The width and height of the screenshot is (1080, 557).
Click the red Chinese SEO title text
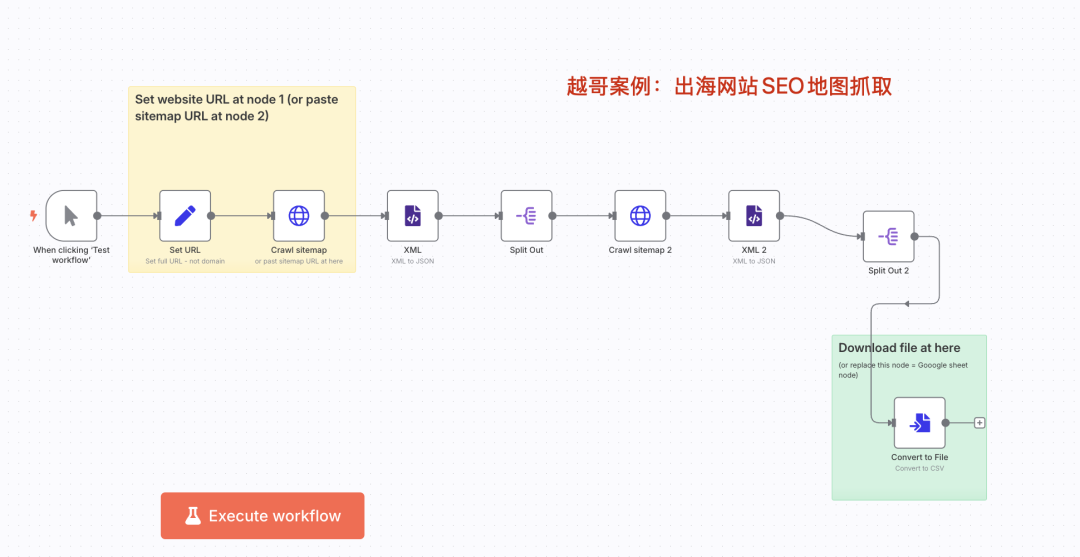pyautogui.click(x=729, y=86)
